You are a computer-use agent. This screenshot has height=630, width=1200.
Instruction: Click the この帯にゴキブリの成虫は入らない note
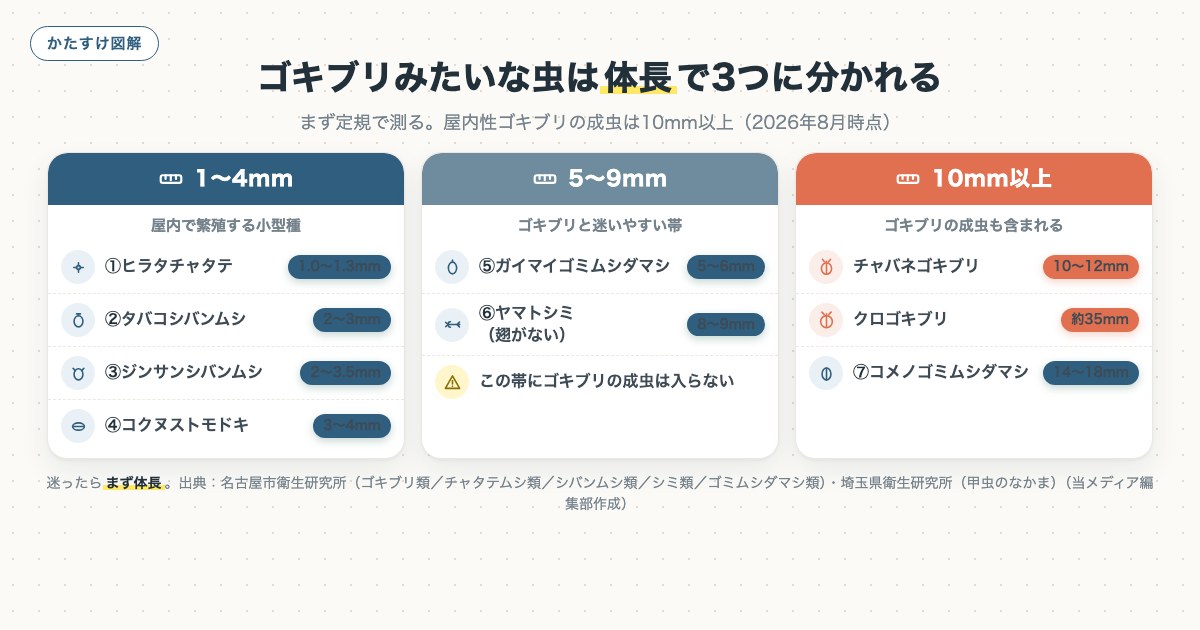[x=607, y=382]
